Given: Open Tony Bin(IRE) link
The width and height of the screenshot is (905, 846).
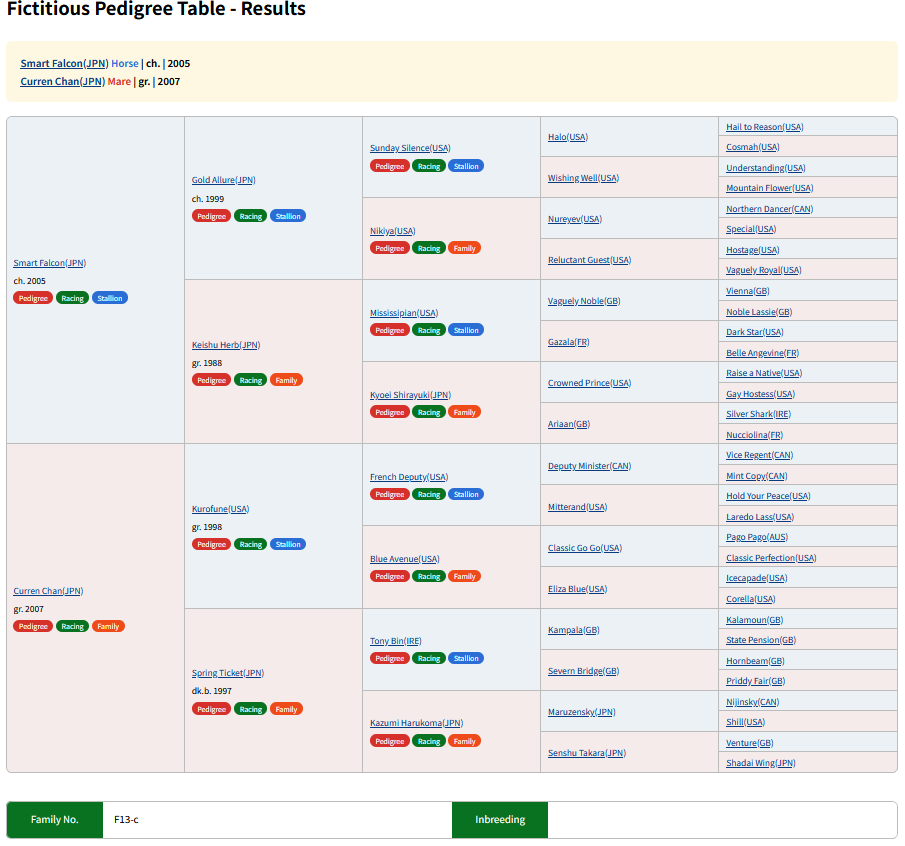Looking at the screenshot, I should pyautogui.click(x=396, y=641).
